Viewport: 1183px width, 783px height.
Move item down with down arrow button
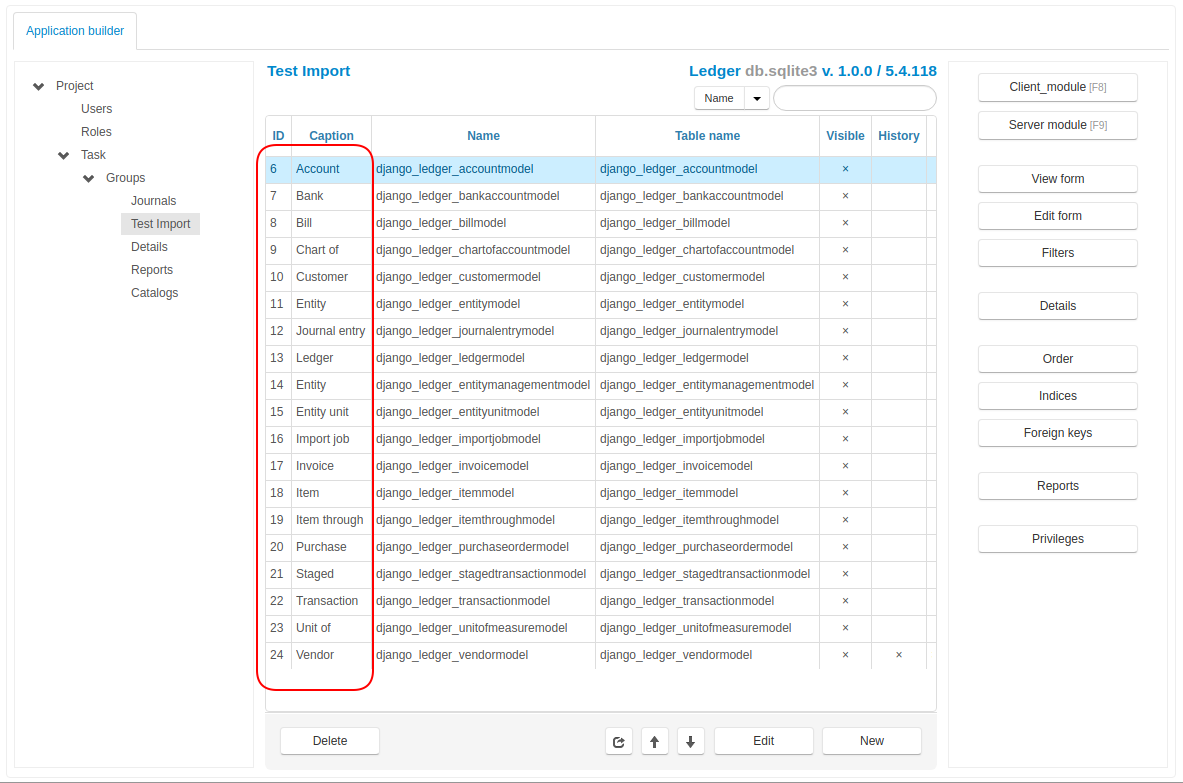[690, 742]
